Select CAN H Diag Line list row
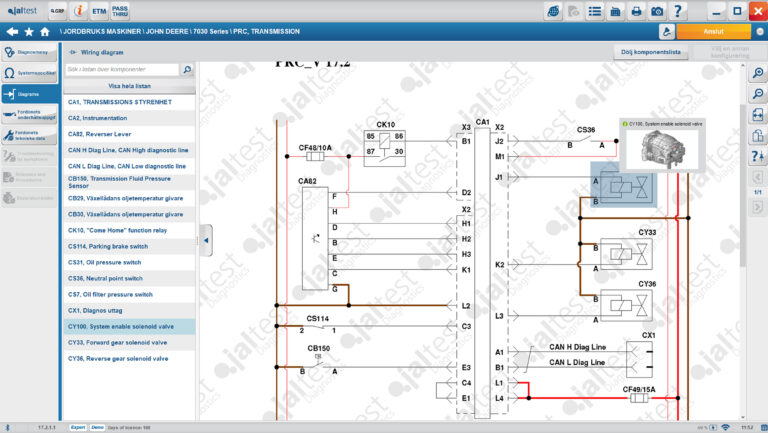The width and height of the screenshot is (768, 433). pos(129,150)
